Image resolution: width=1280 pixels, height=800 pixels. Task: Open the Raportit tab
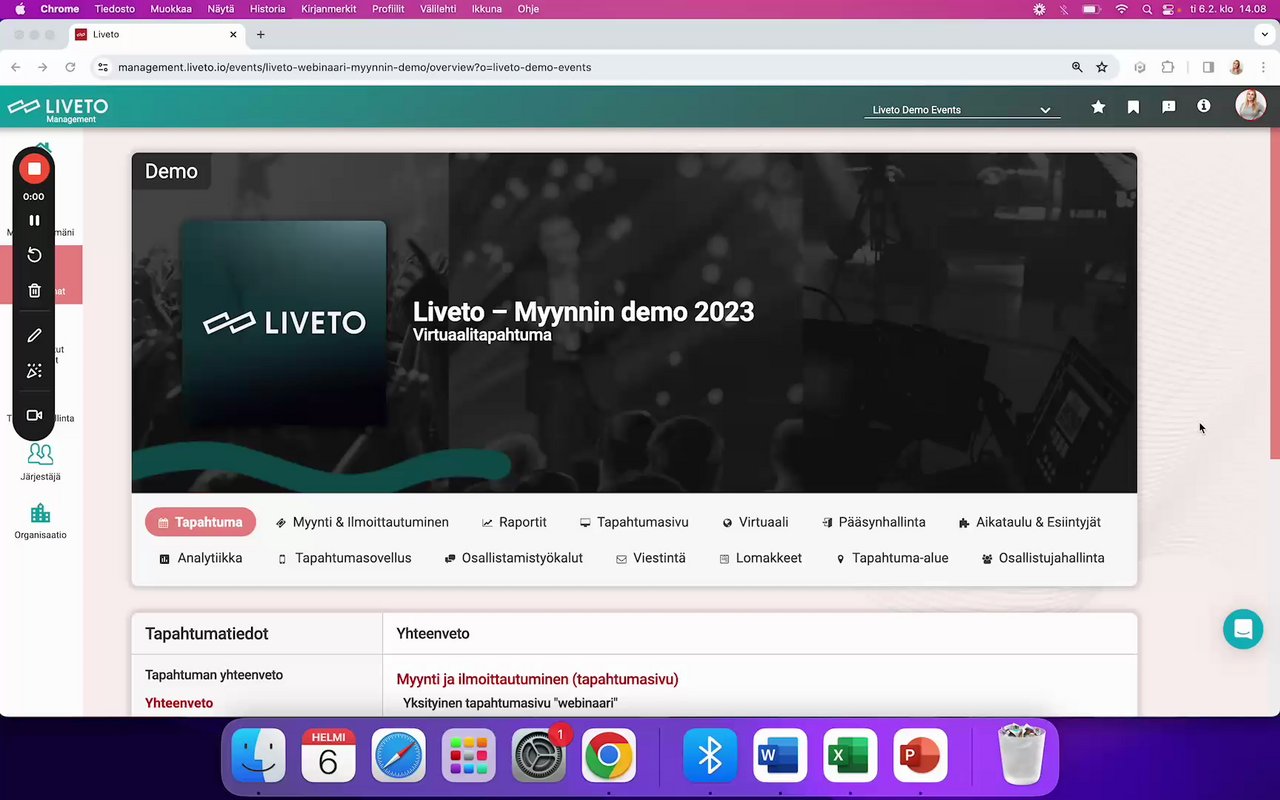click(x=514, y=522)
